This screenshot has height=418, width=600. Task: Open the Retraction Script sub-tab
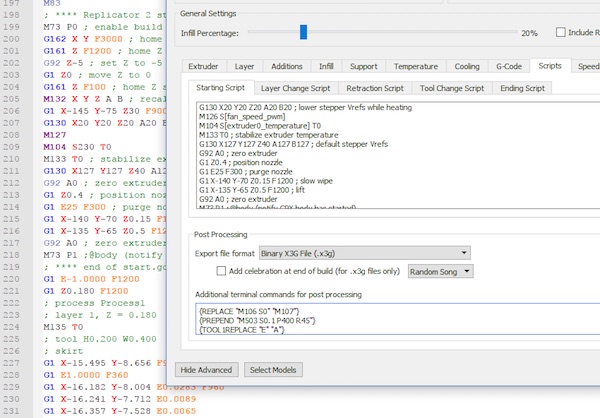(x=375, y=88)
